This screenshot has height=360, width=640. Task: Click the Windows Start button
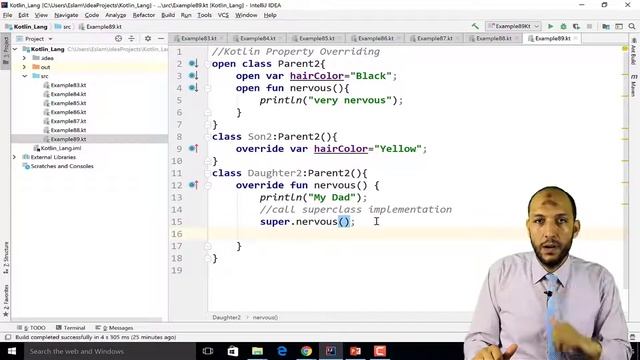(12, 351)
